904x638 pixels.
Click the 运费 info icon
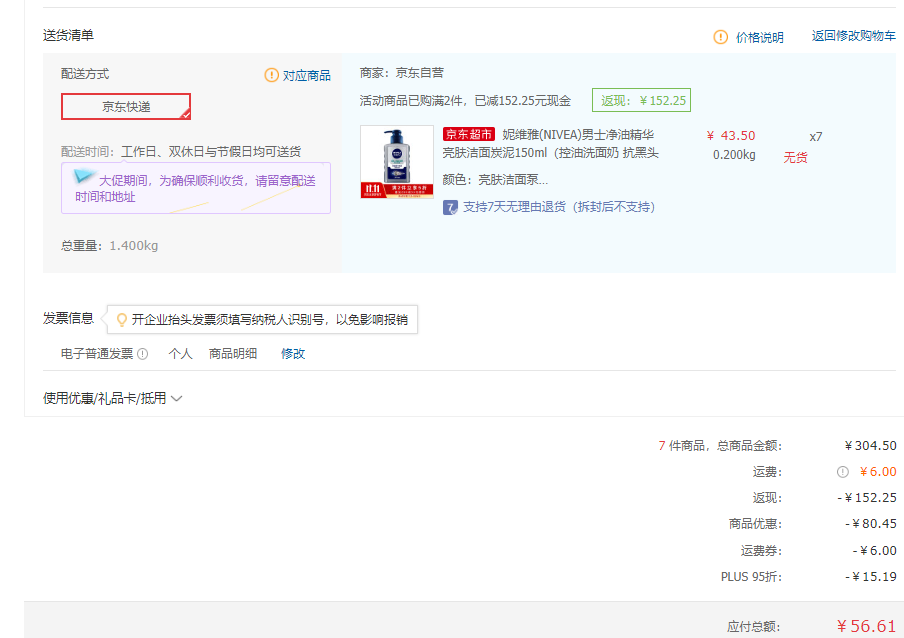[842, 472]
